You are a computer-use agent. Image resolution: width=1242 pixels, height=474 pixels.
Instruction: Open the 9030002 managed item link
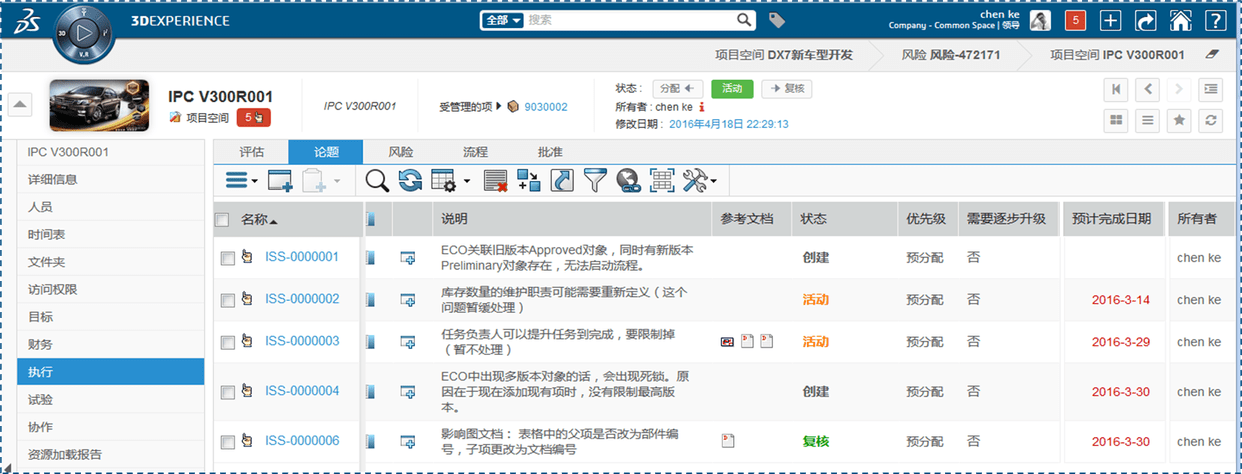coord(545,106)
